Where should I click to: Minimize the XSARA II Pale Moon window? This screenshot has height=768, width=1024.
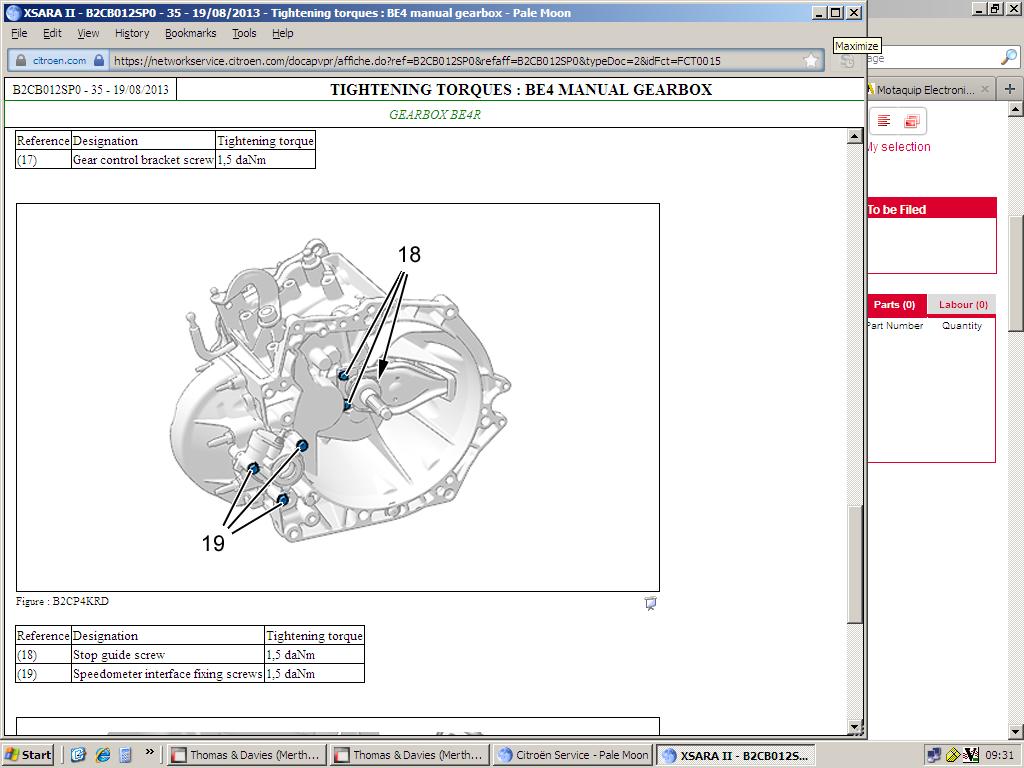[x=820, y=12]
